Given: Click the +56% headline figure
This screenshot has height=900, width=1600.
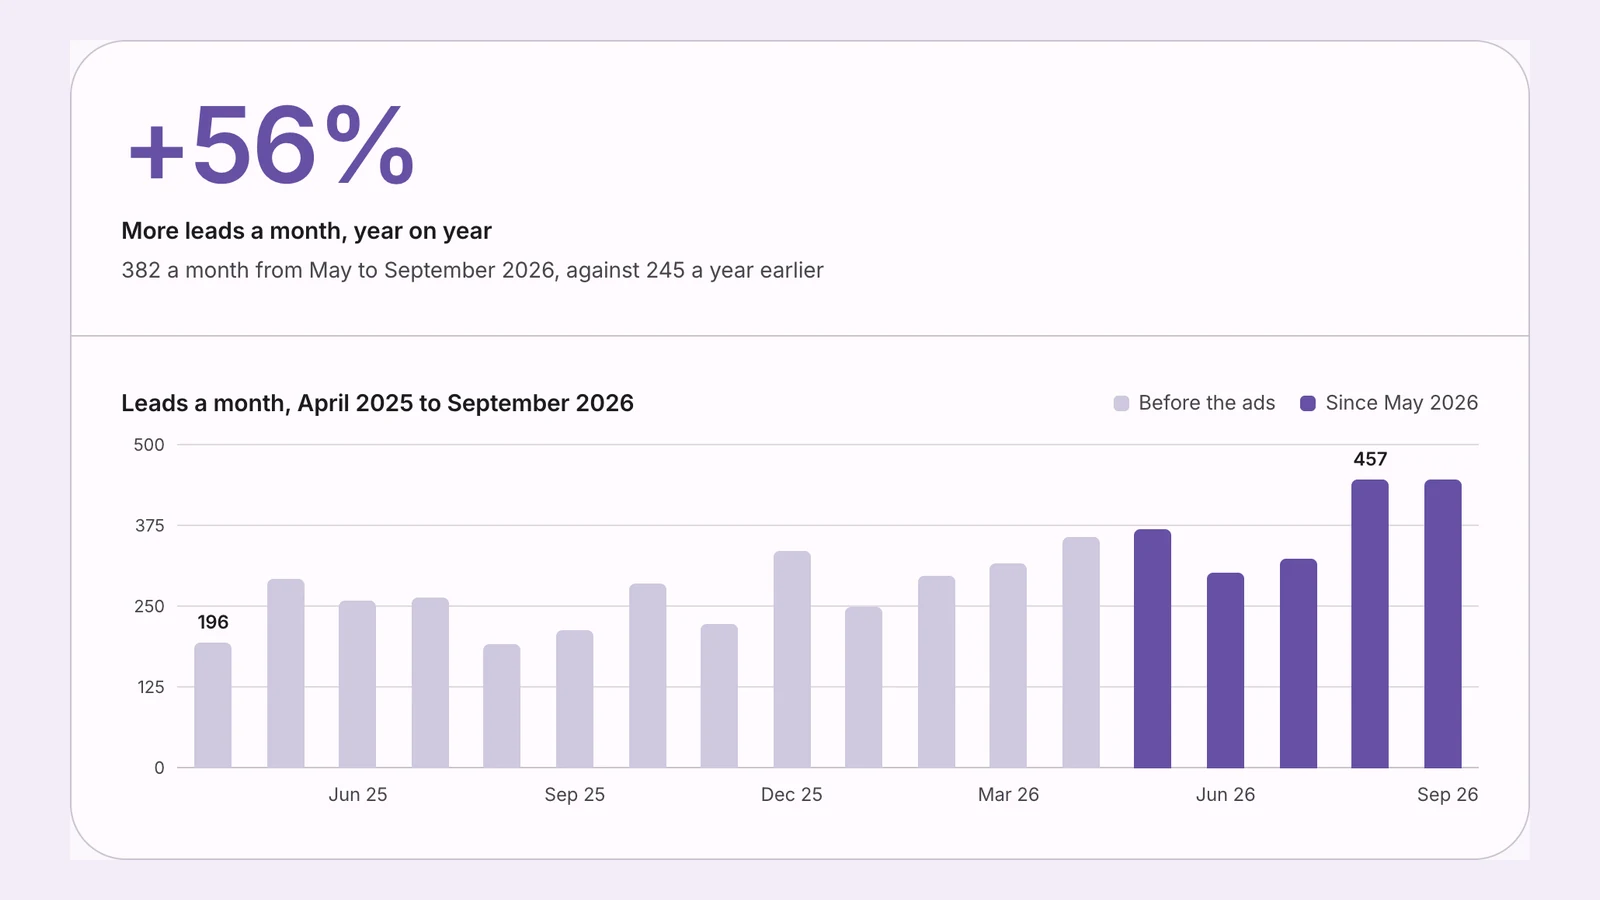Looking at the screenshot, I should (271, 146).
